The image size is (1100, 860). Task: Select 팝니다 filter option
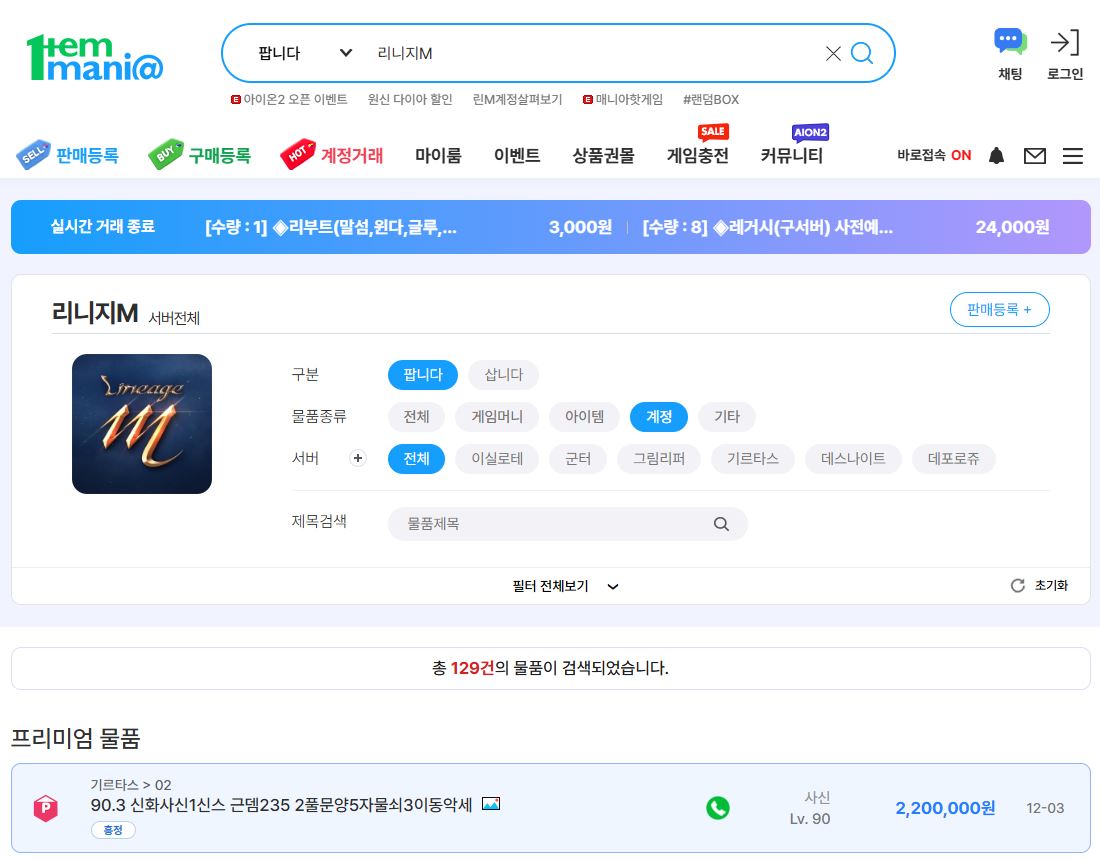422,375
